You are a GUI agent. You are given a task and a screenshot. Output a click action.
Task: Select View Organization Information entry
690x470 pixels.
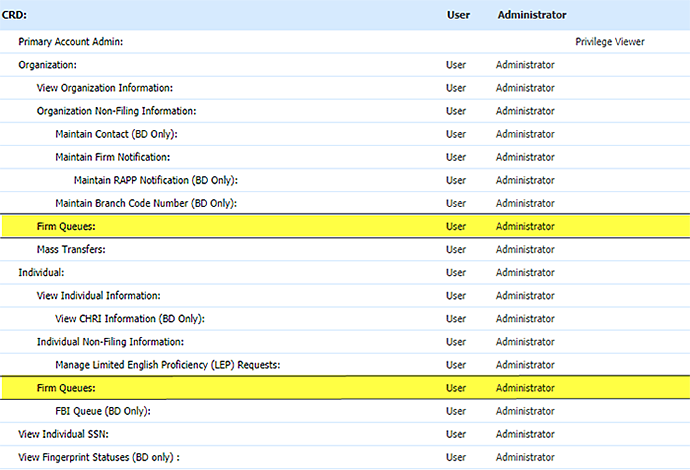click(x=104, y=88)
